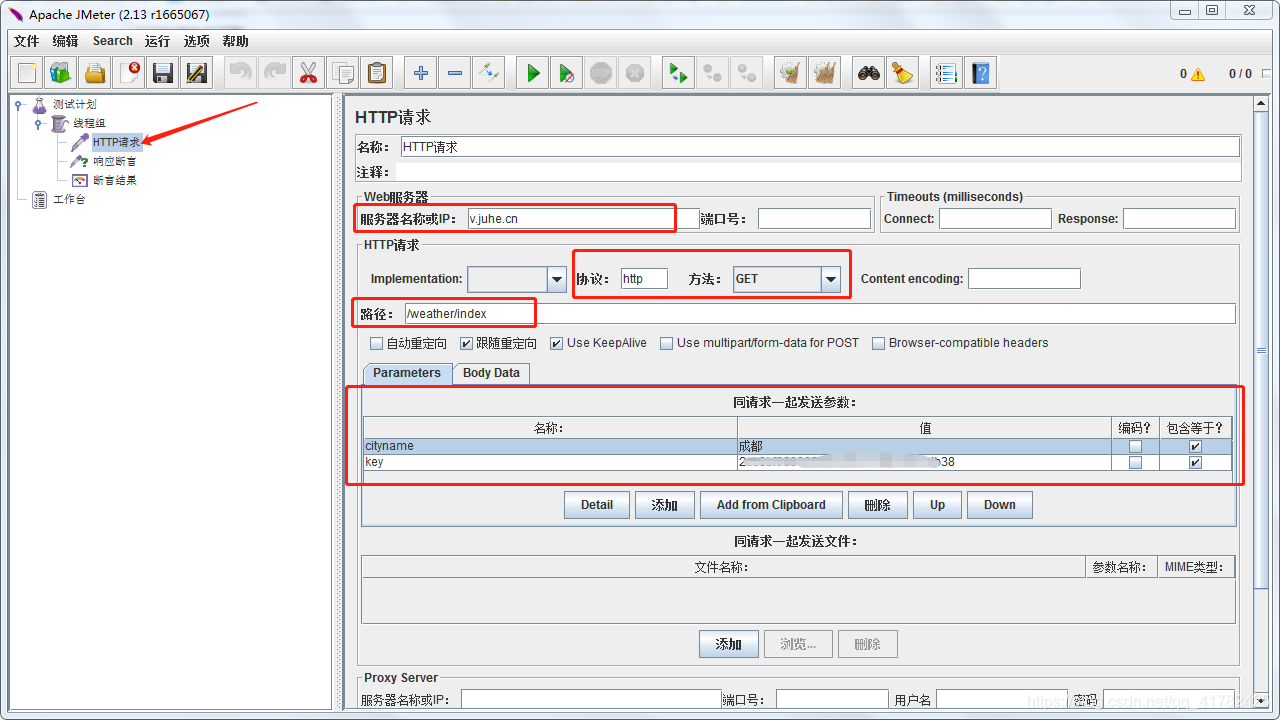Click the Clear All results icon
The height and width of the screenshot is (720, 1280).
point(825,73)
